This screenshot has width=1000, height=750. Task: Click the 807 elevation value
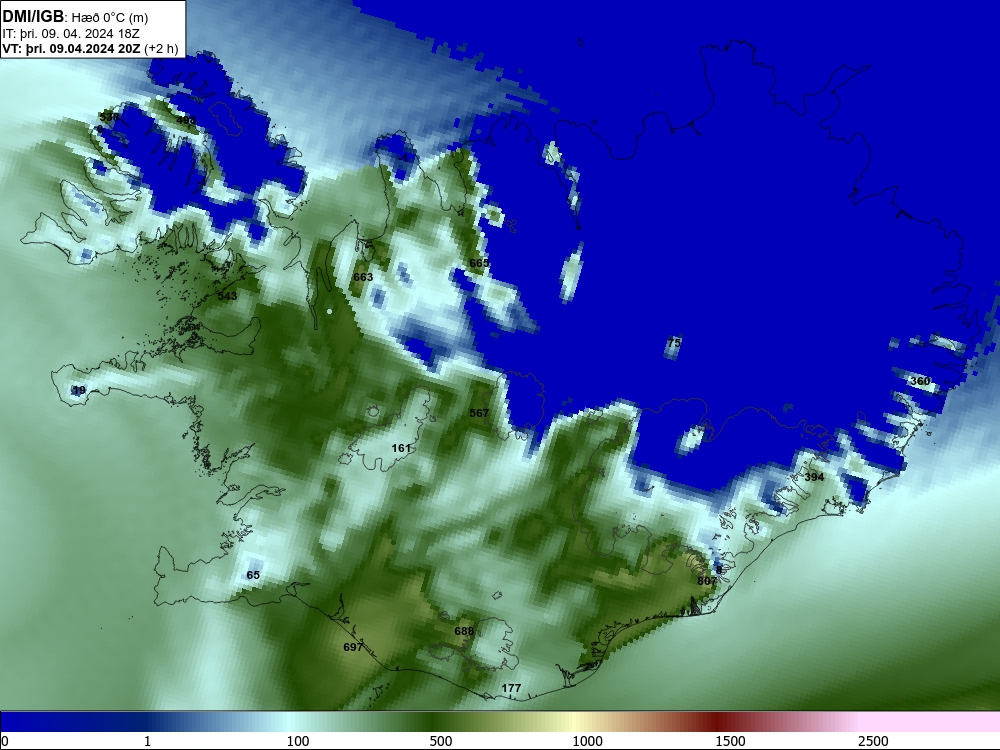(707, 581)
